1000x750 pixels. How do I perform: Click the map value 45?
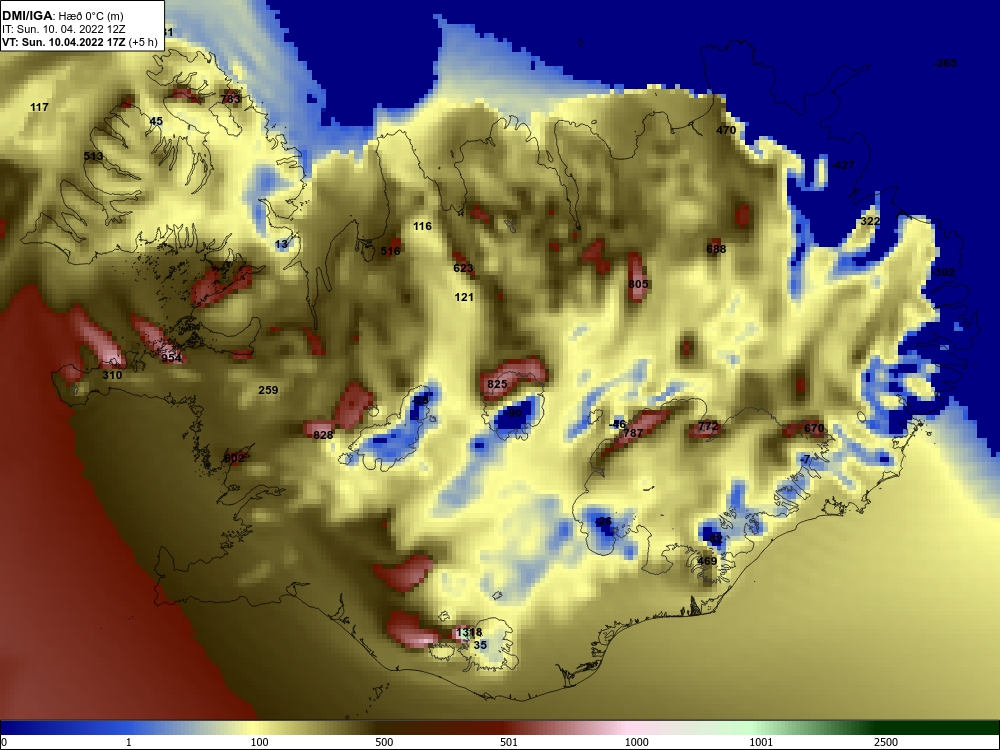point(156,121)
